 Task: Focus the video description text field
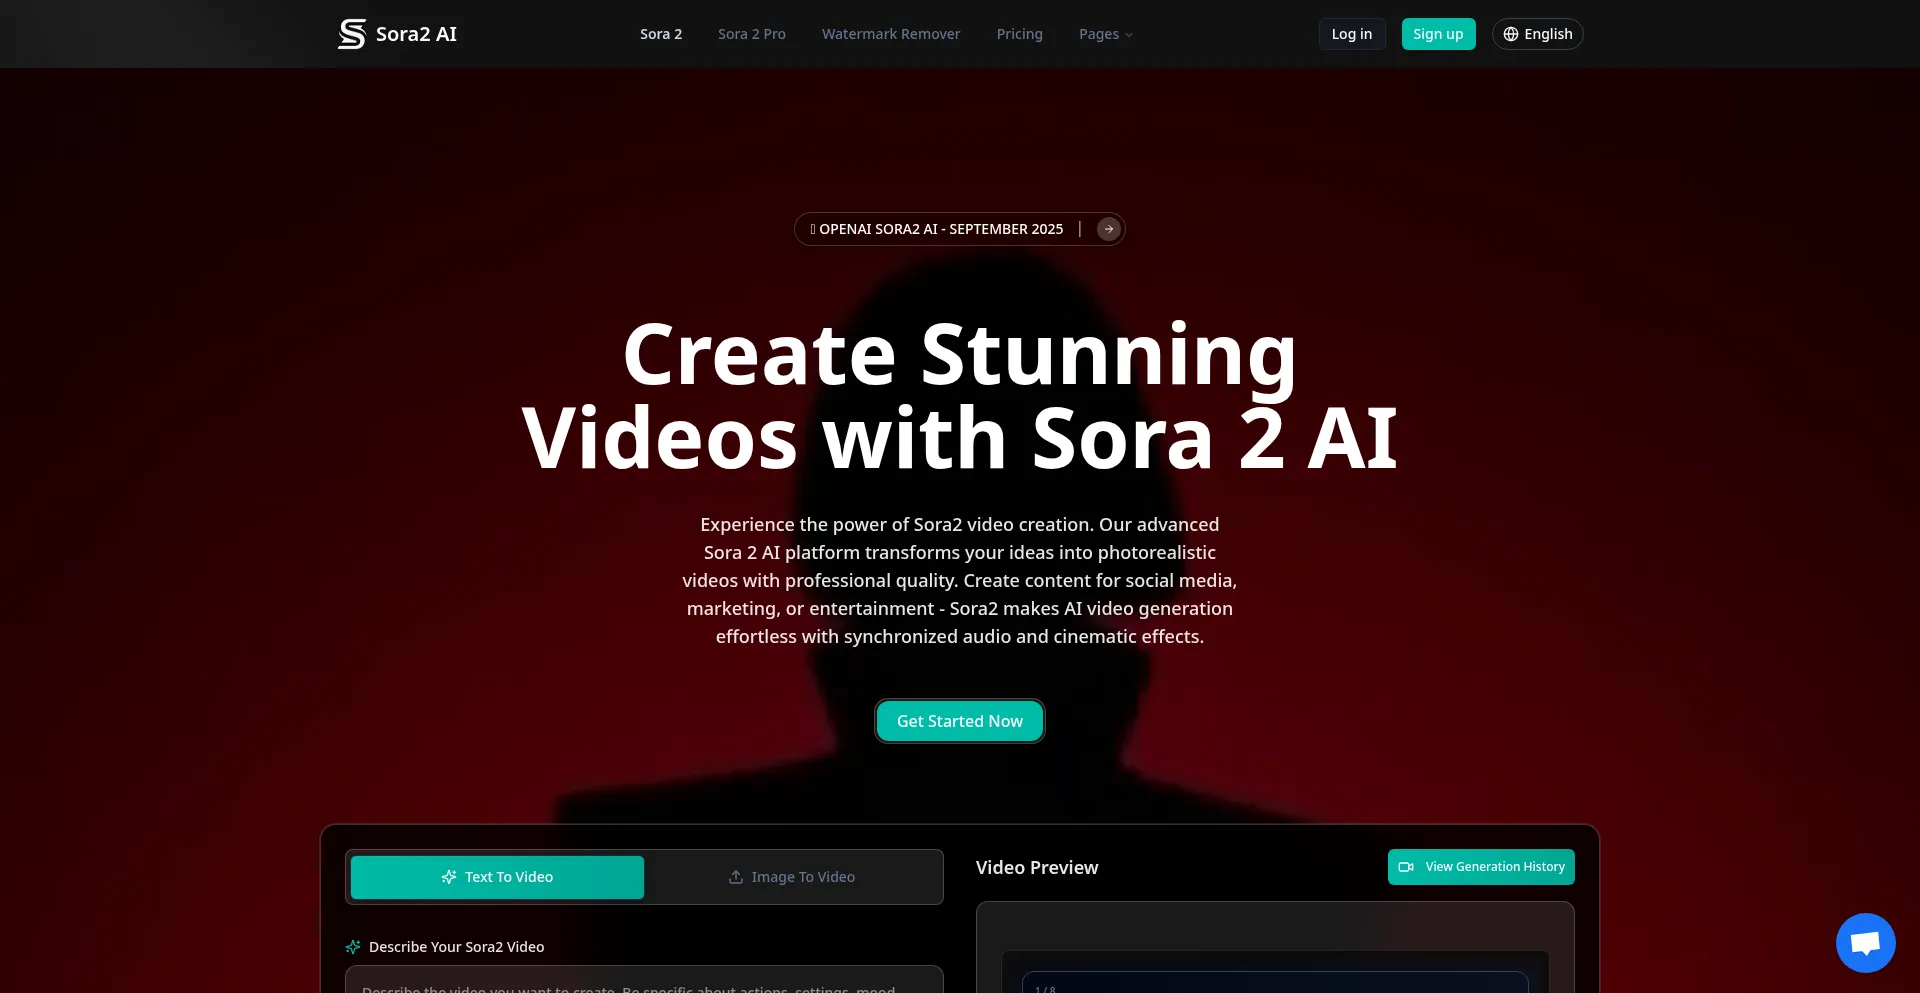(x=644, y=982)
